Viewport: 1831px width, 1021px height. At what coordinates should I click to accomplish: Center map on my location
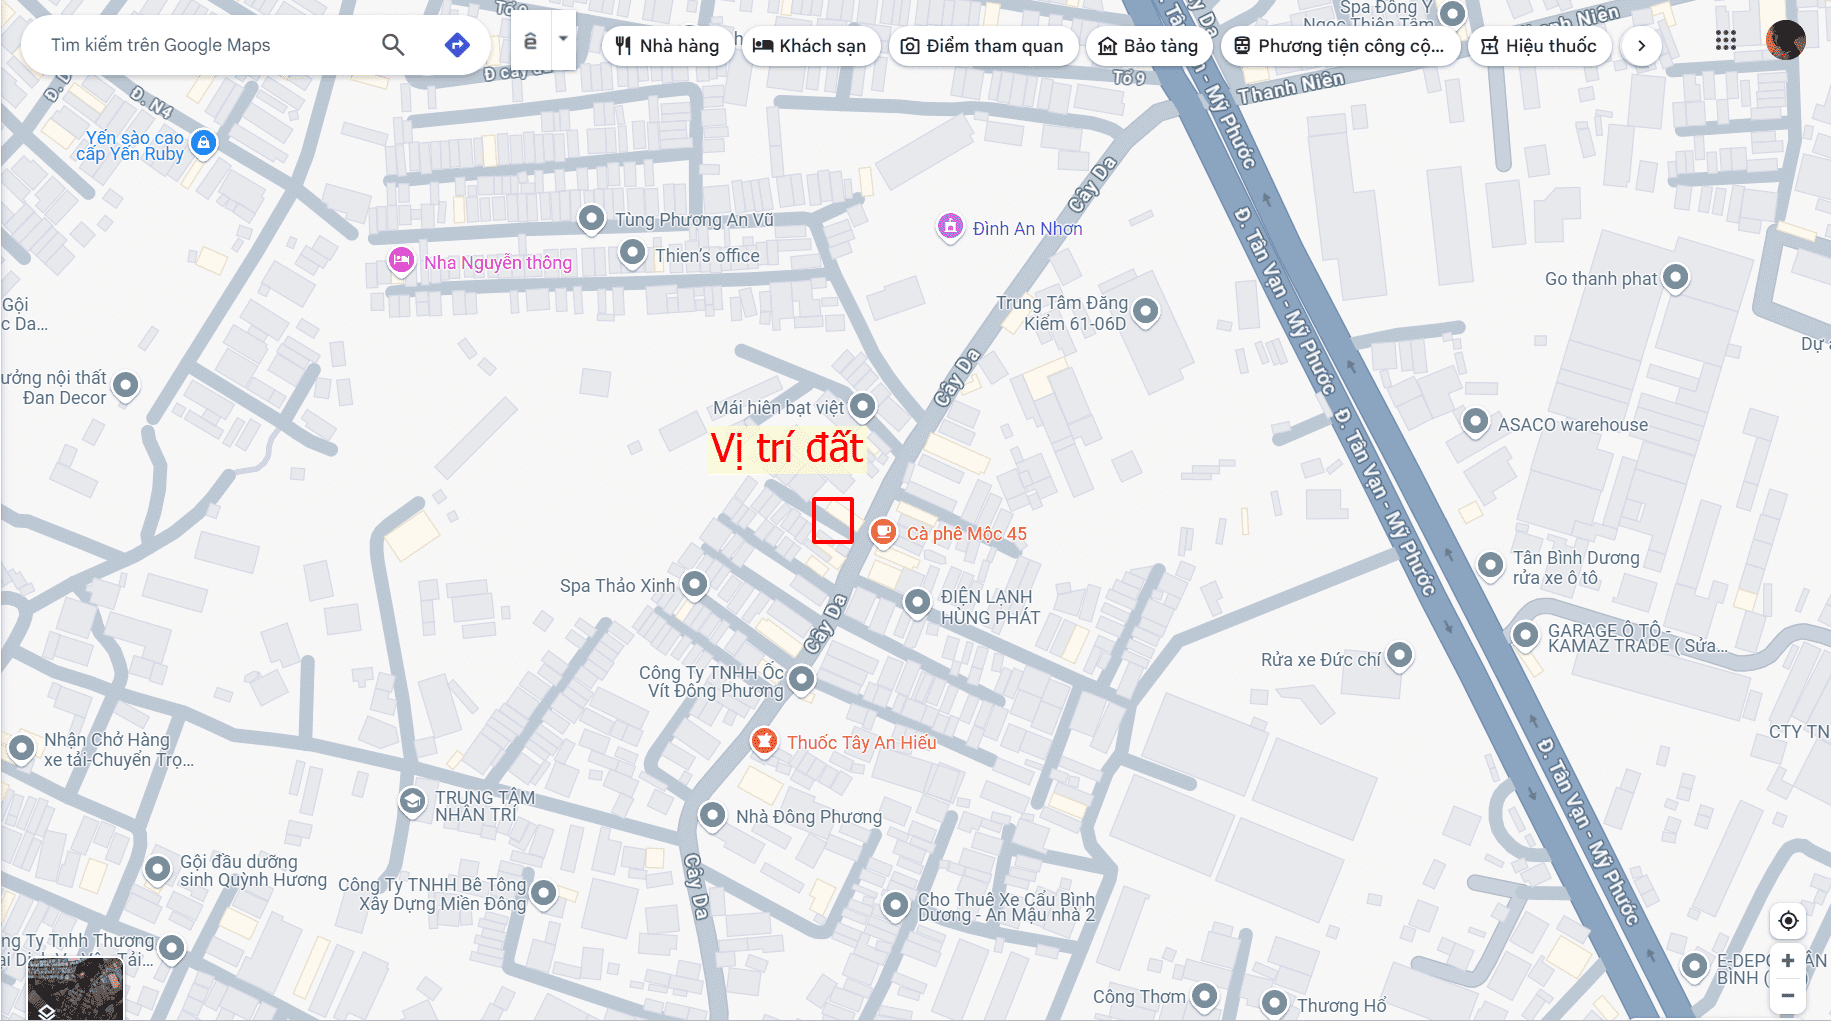point(1788,920)
